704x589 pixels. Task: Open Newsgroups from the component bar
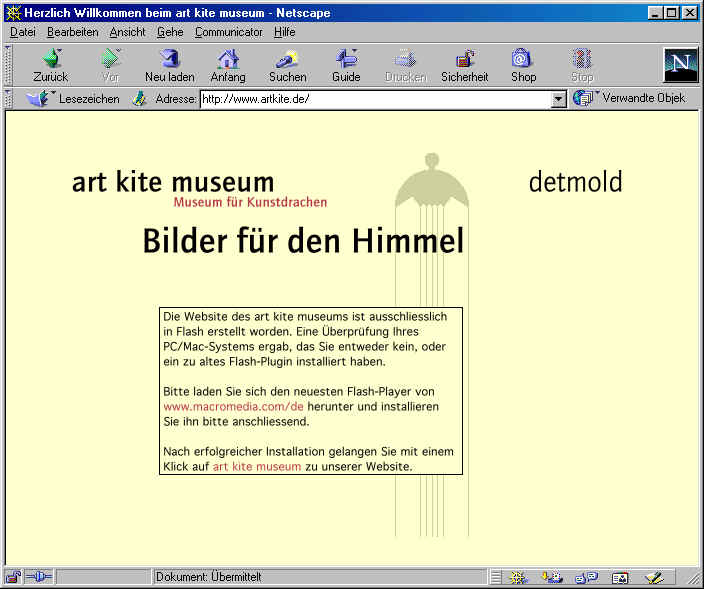(x=586, y=577)
